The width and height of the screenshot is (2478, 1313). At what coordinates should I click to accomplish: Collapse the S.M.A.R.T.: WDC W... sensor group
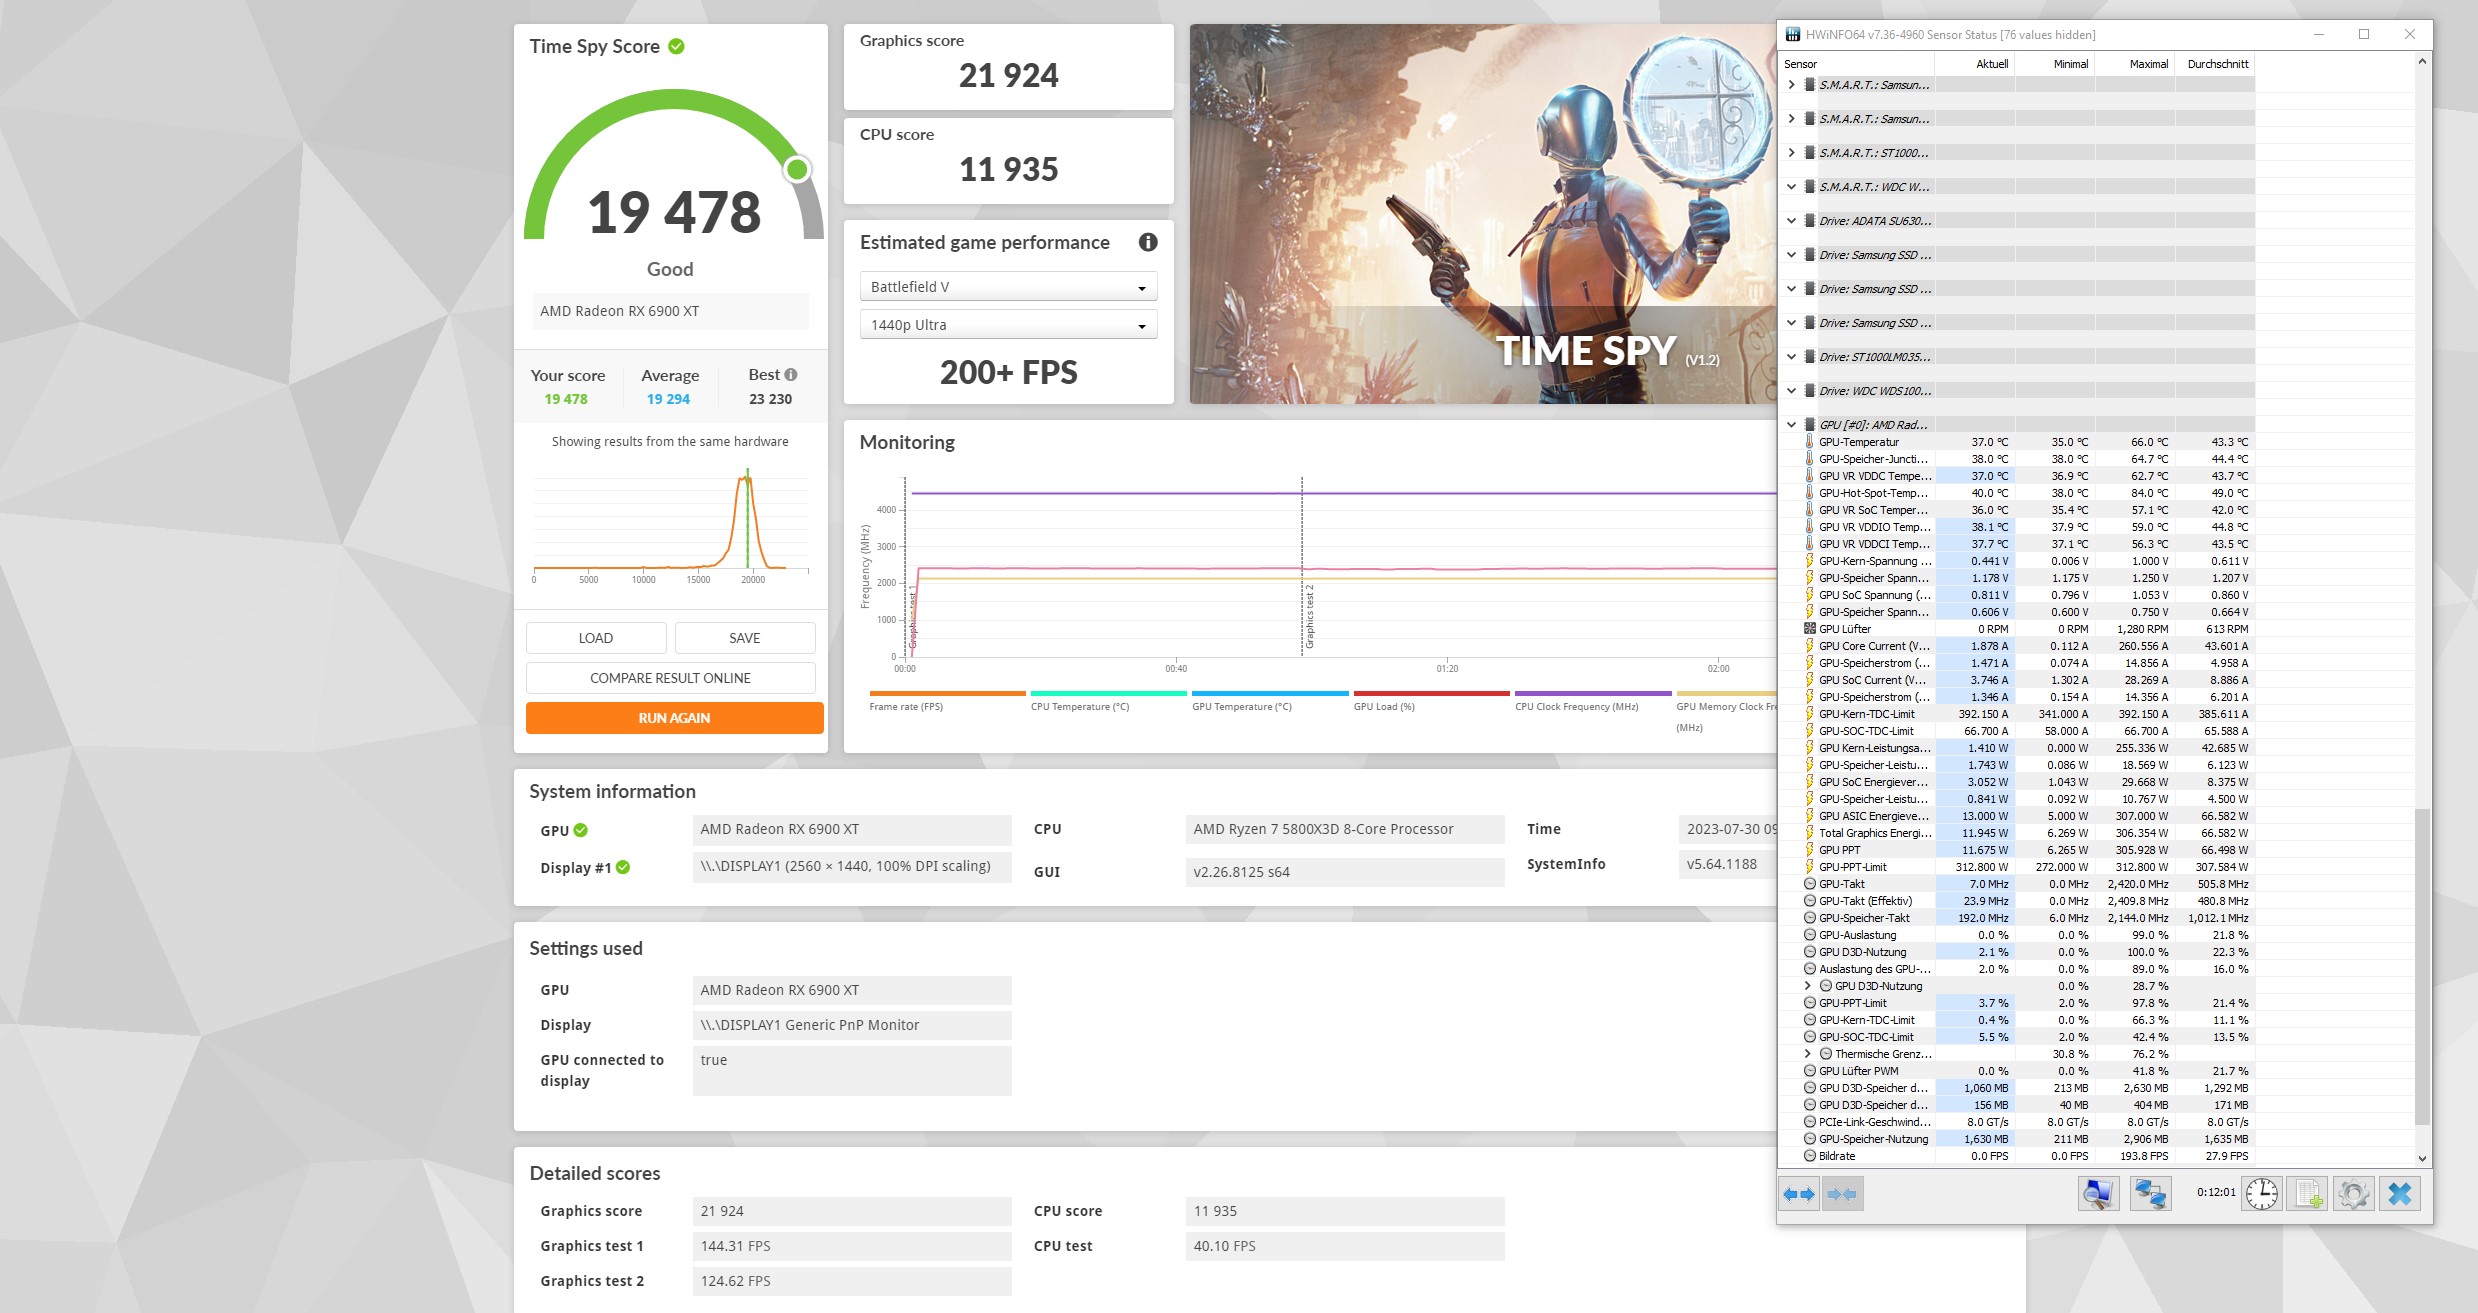click(1791, 187)
